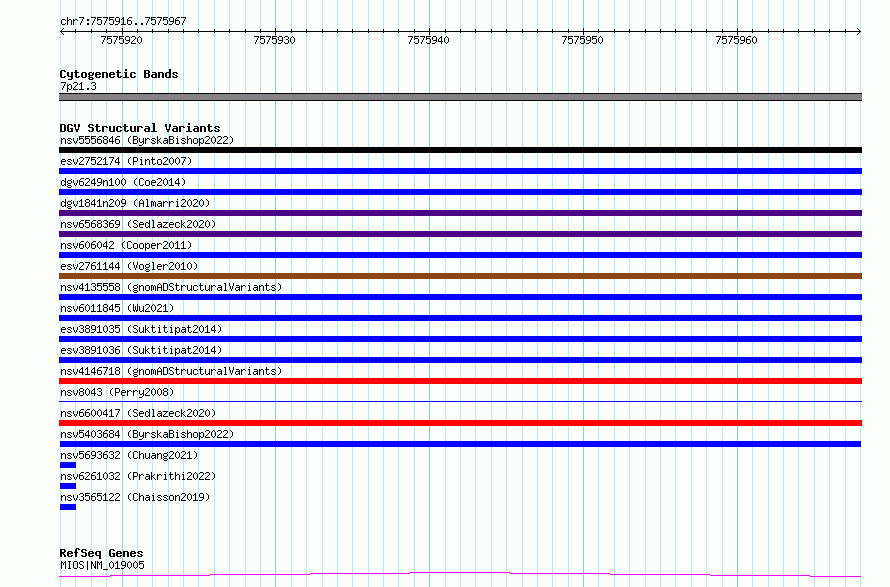
Task: Select nsv5403684 (ByrskaBishop2022) label
Action: pos(147,434)
